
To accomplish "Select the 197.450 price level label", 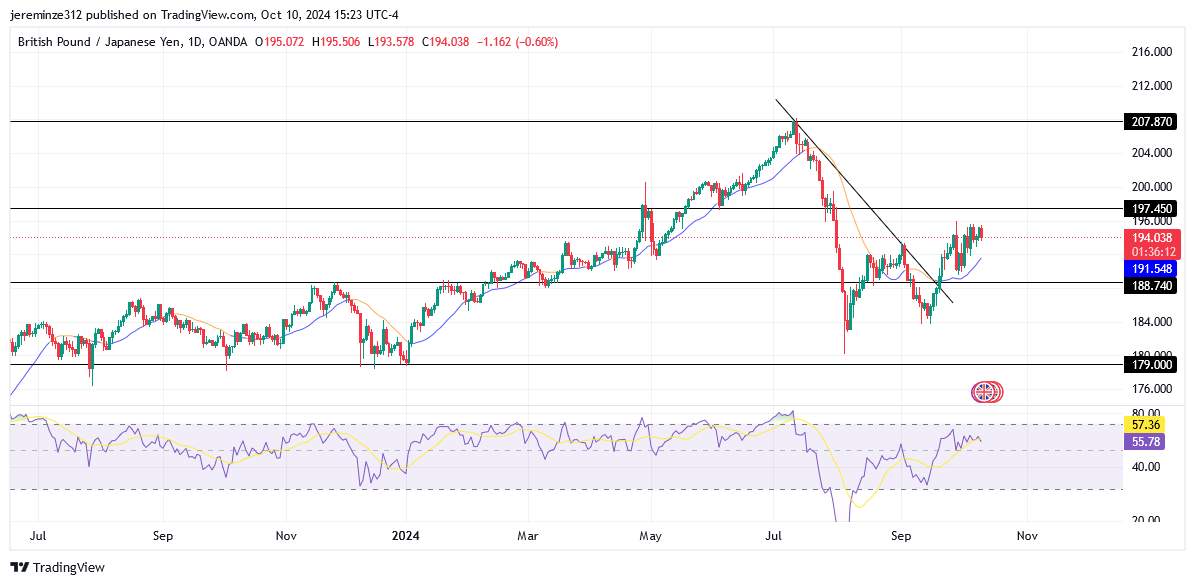I will (1150, 208).
